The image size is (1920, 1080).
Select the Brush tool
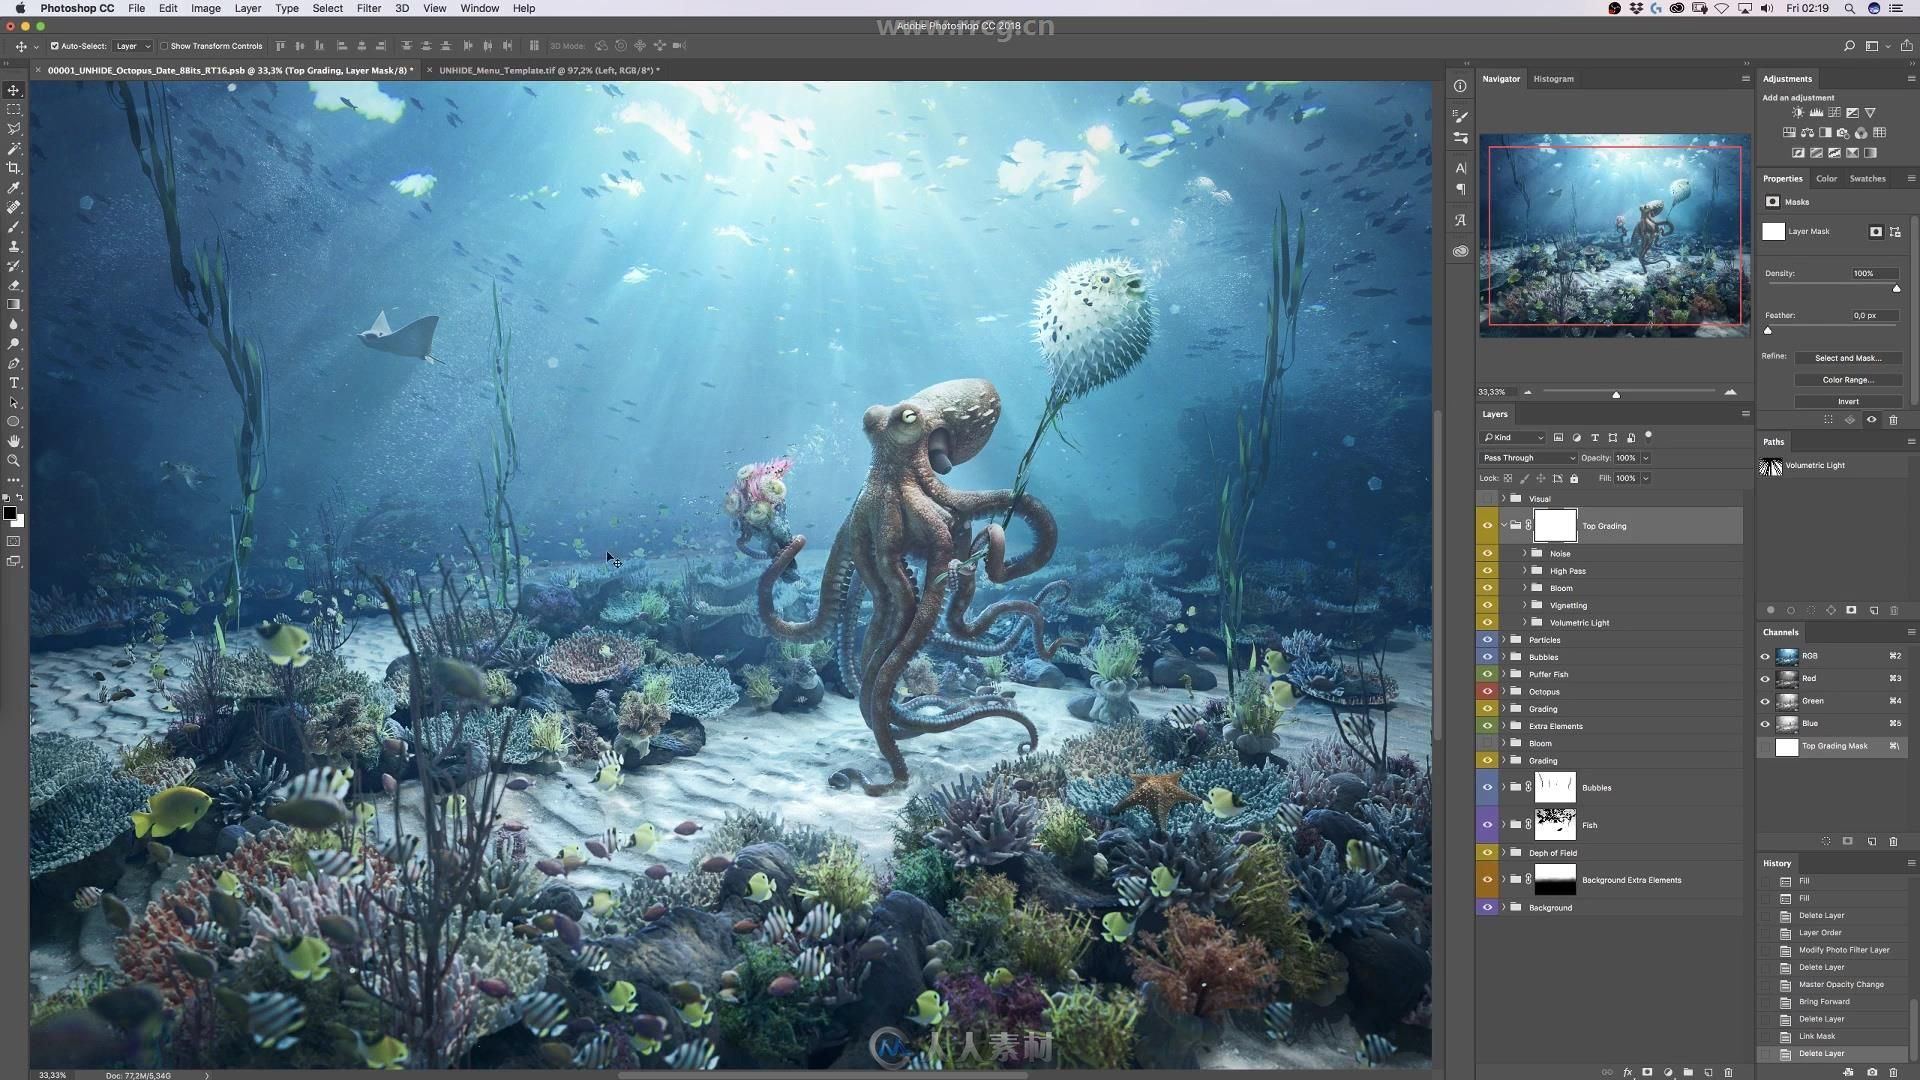tap(14, 227)
